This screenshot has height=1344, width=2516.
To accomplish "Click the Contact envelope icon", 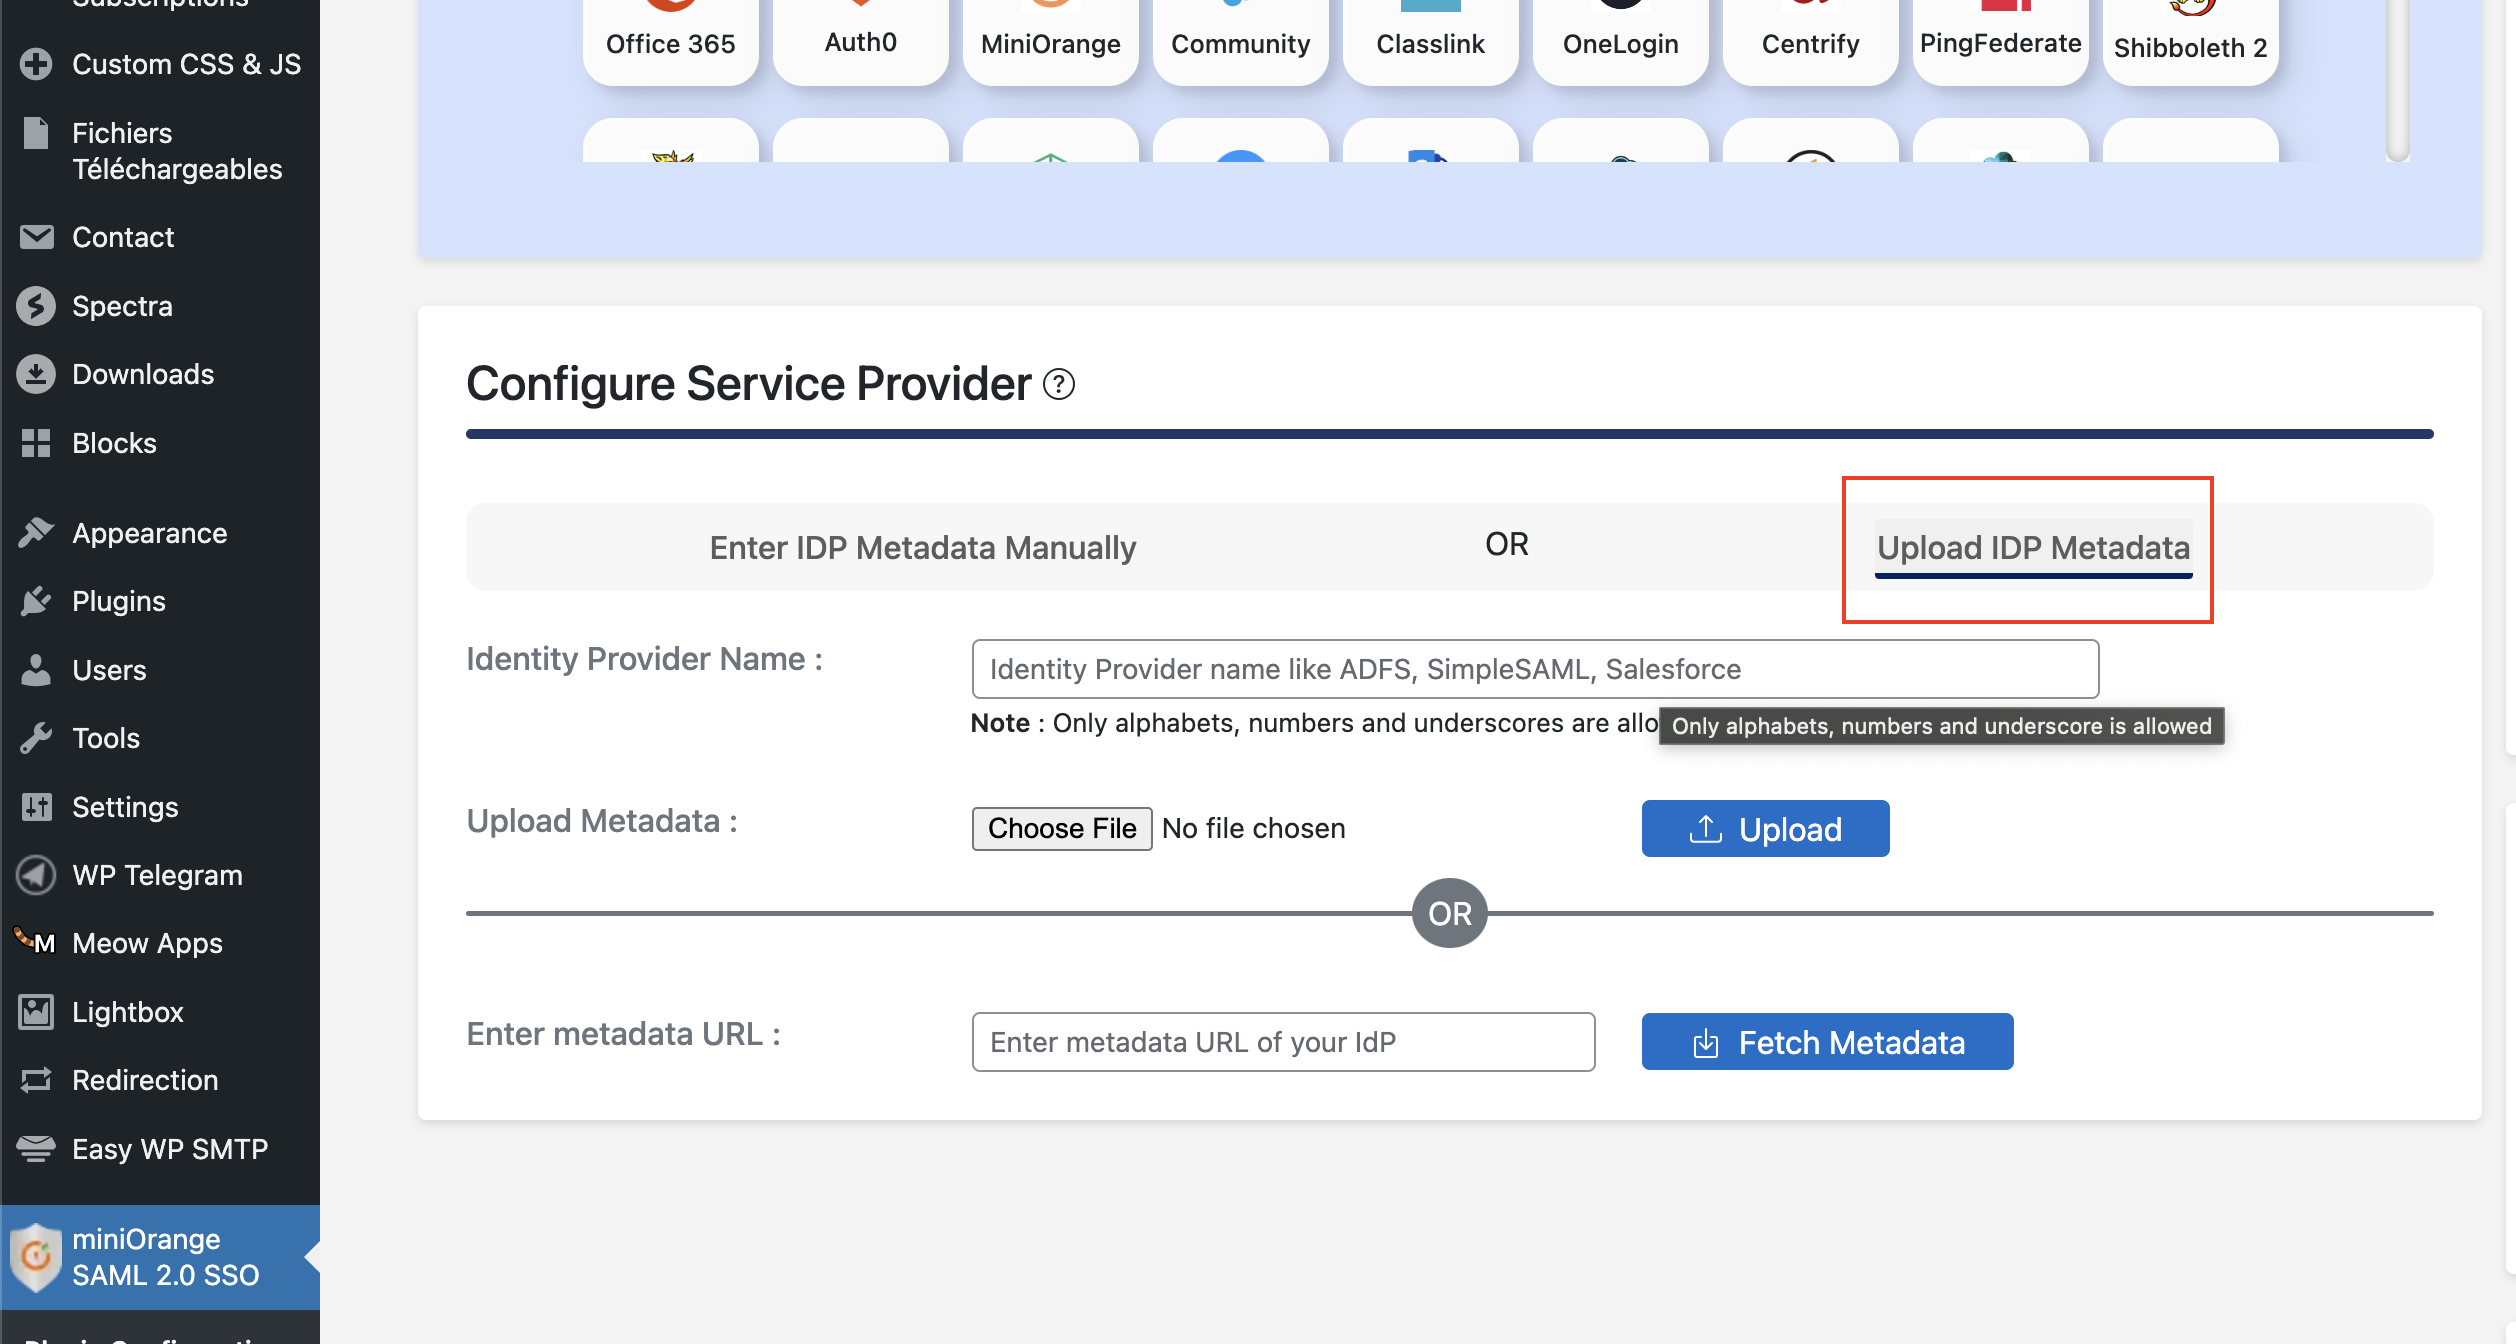I will point(36,237).
